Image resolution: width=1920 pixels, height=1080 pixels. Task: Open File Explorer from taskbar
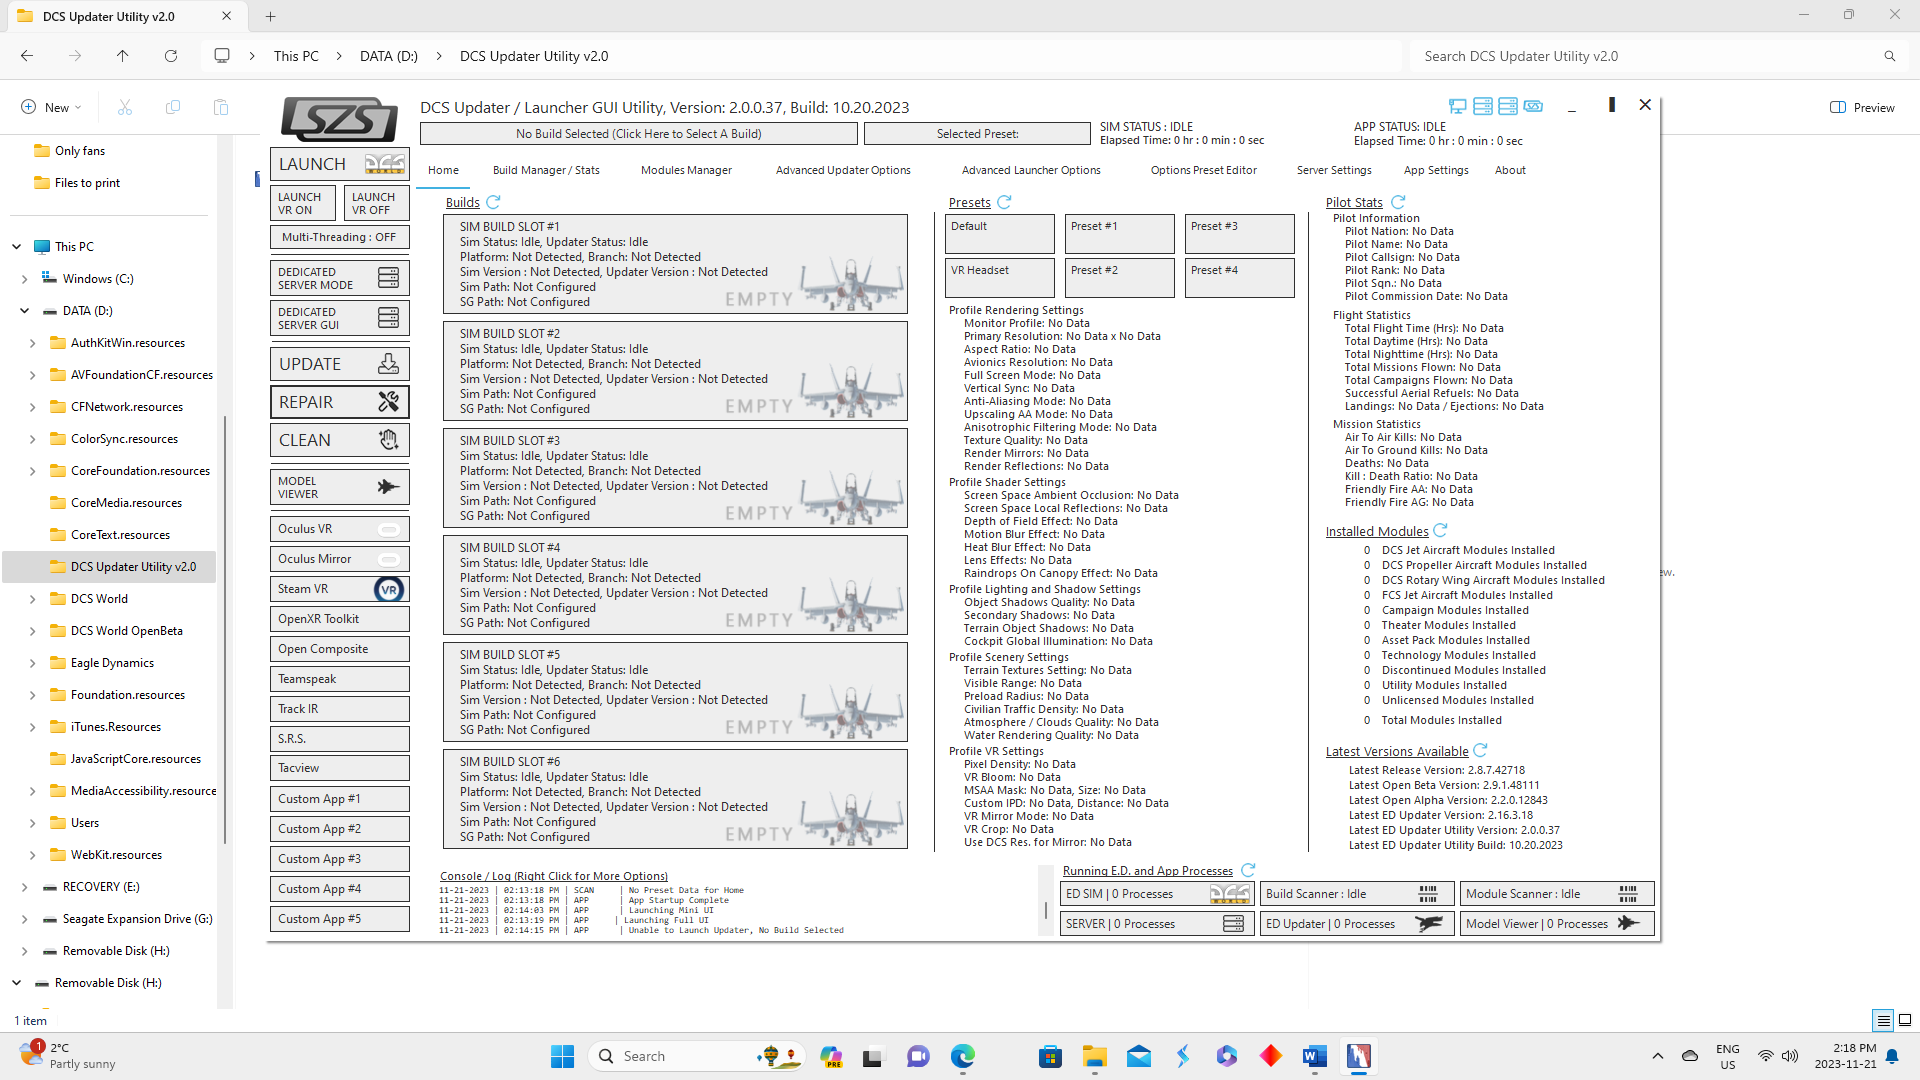coord(1094,1056)
